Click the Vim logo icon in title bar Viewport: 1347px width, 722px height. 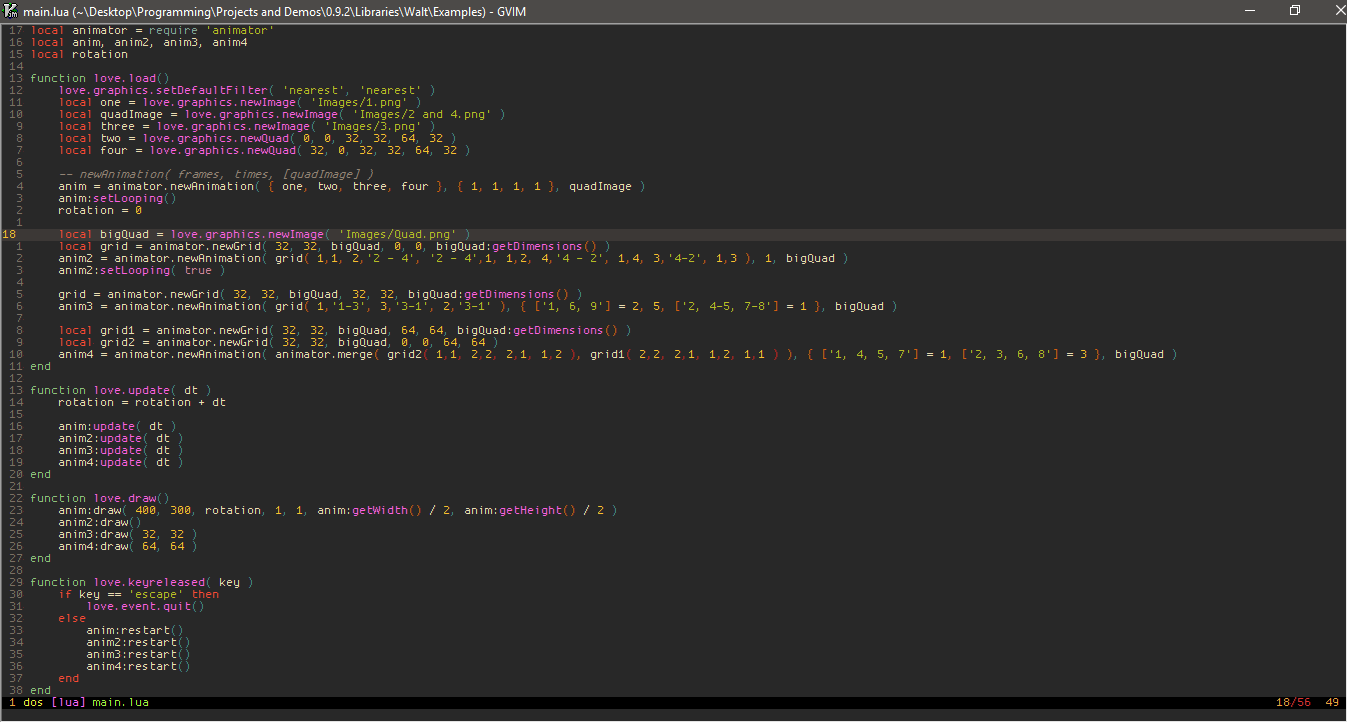(10, 10)
